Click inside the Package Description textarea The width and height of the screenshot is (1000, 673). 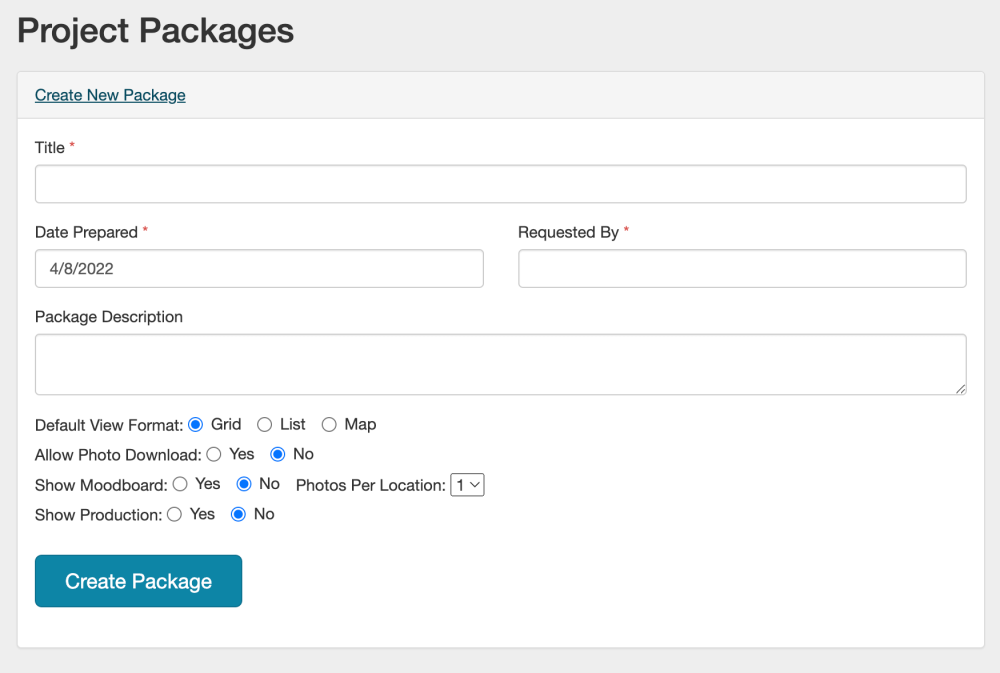pos(500,364)
